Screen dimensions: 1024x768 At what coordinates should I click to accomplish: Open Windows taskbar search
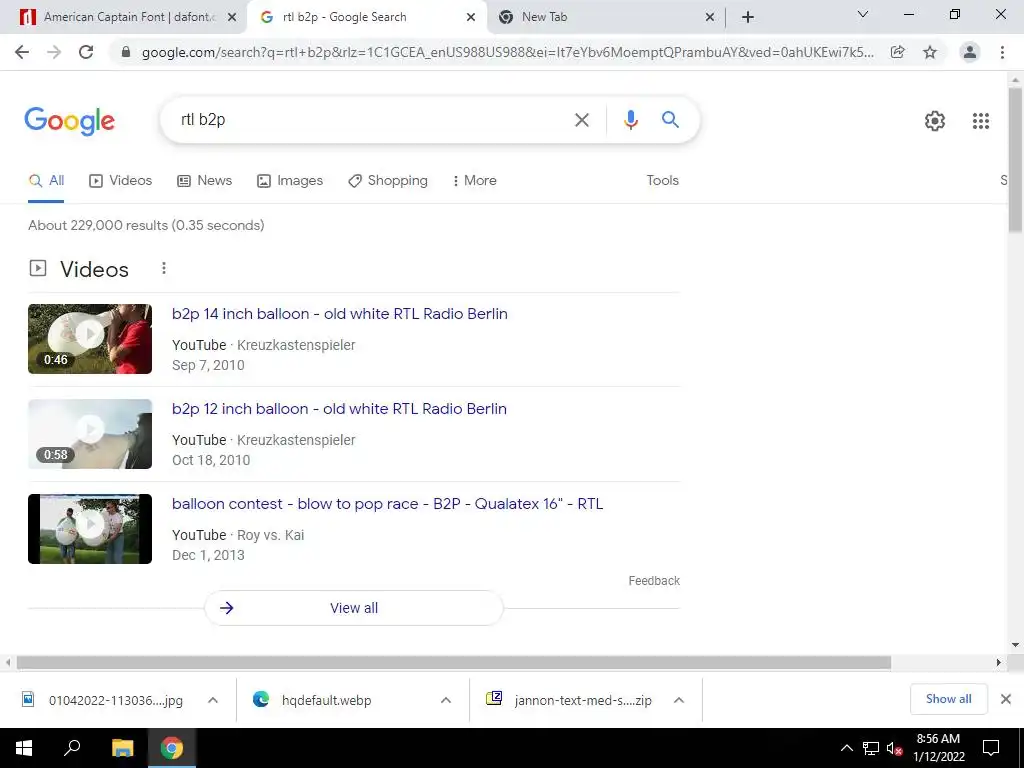click(x=72, y=748)
